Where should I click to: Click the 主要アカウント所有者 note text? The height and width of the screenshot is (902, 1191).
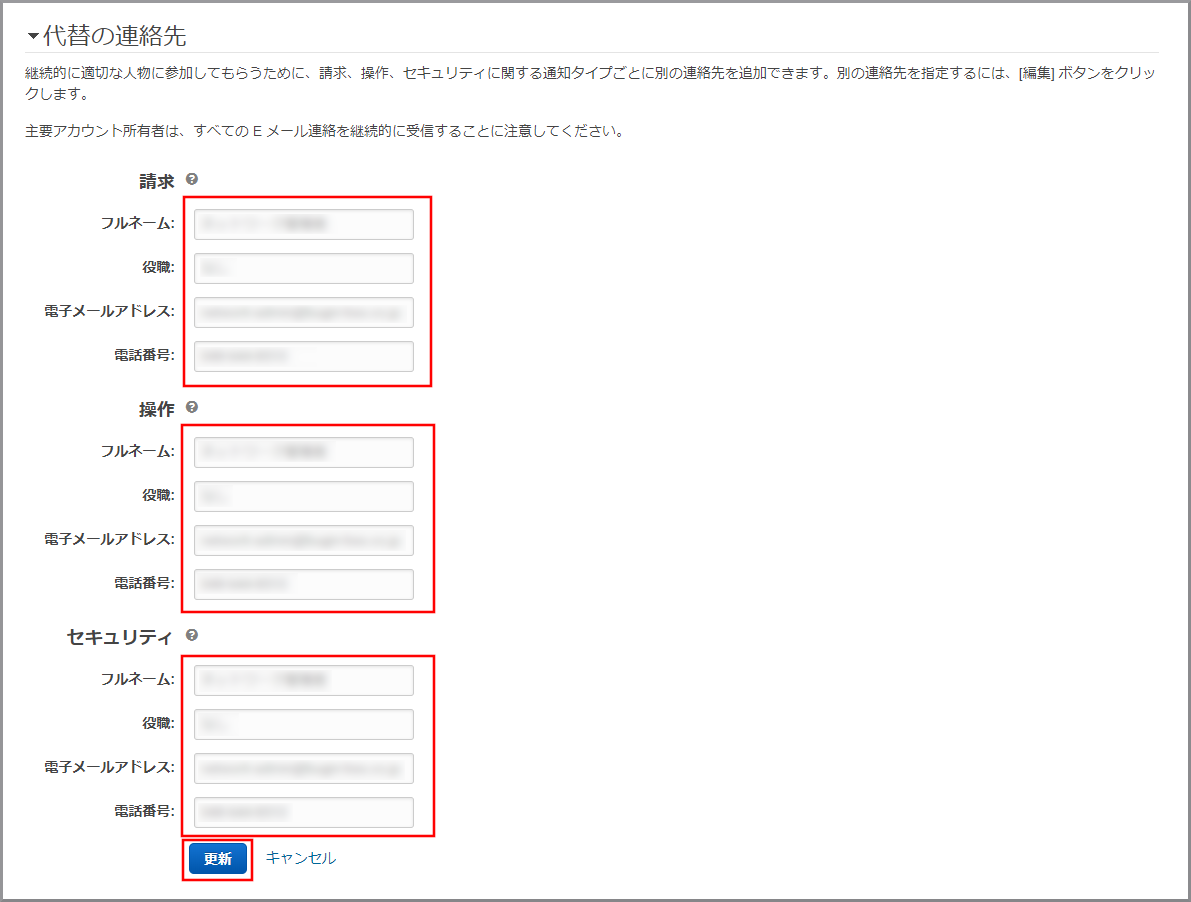[324, 131]
